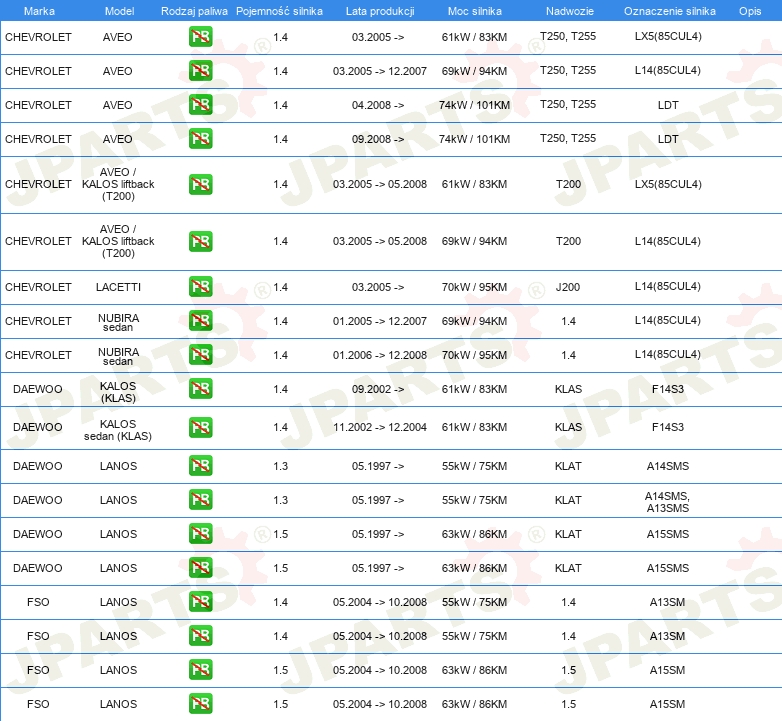The height and width of the screenshot is (721, 782).
Task: Click the 09.2008 -> production date
Action: click(378, 139)
